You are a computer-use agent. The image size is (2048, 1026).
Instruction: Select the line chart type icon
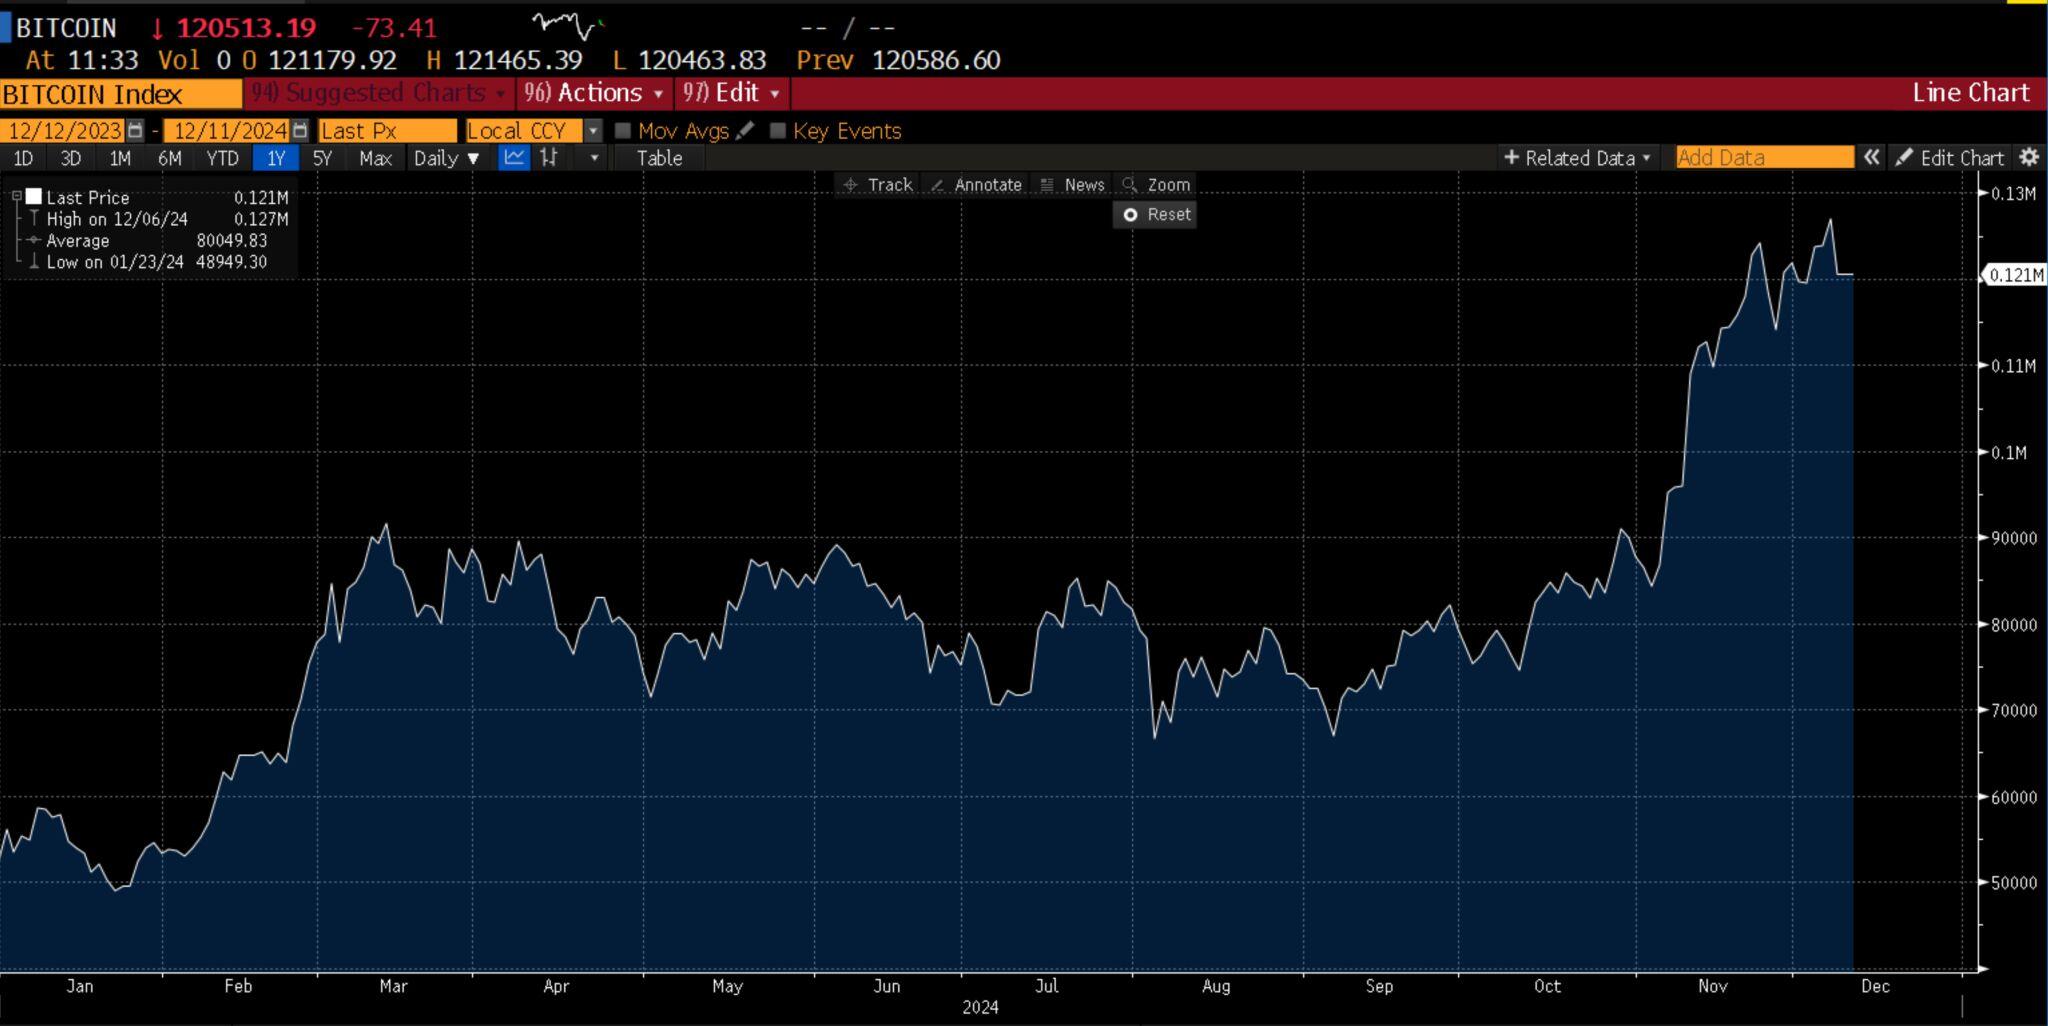[x=514, y=157]
